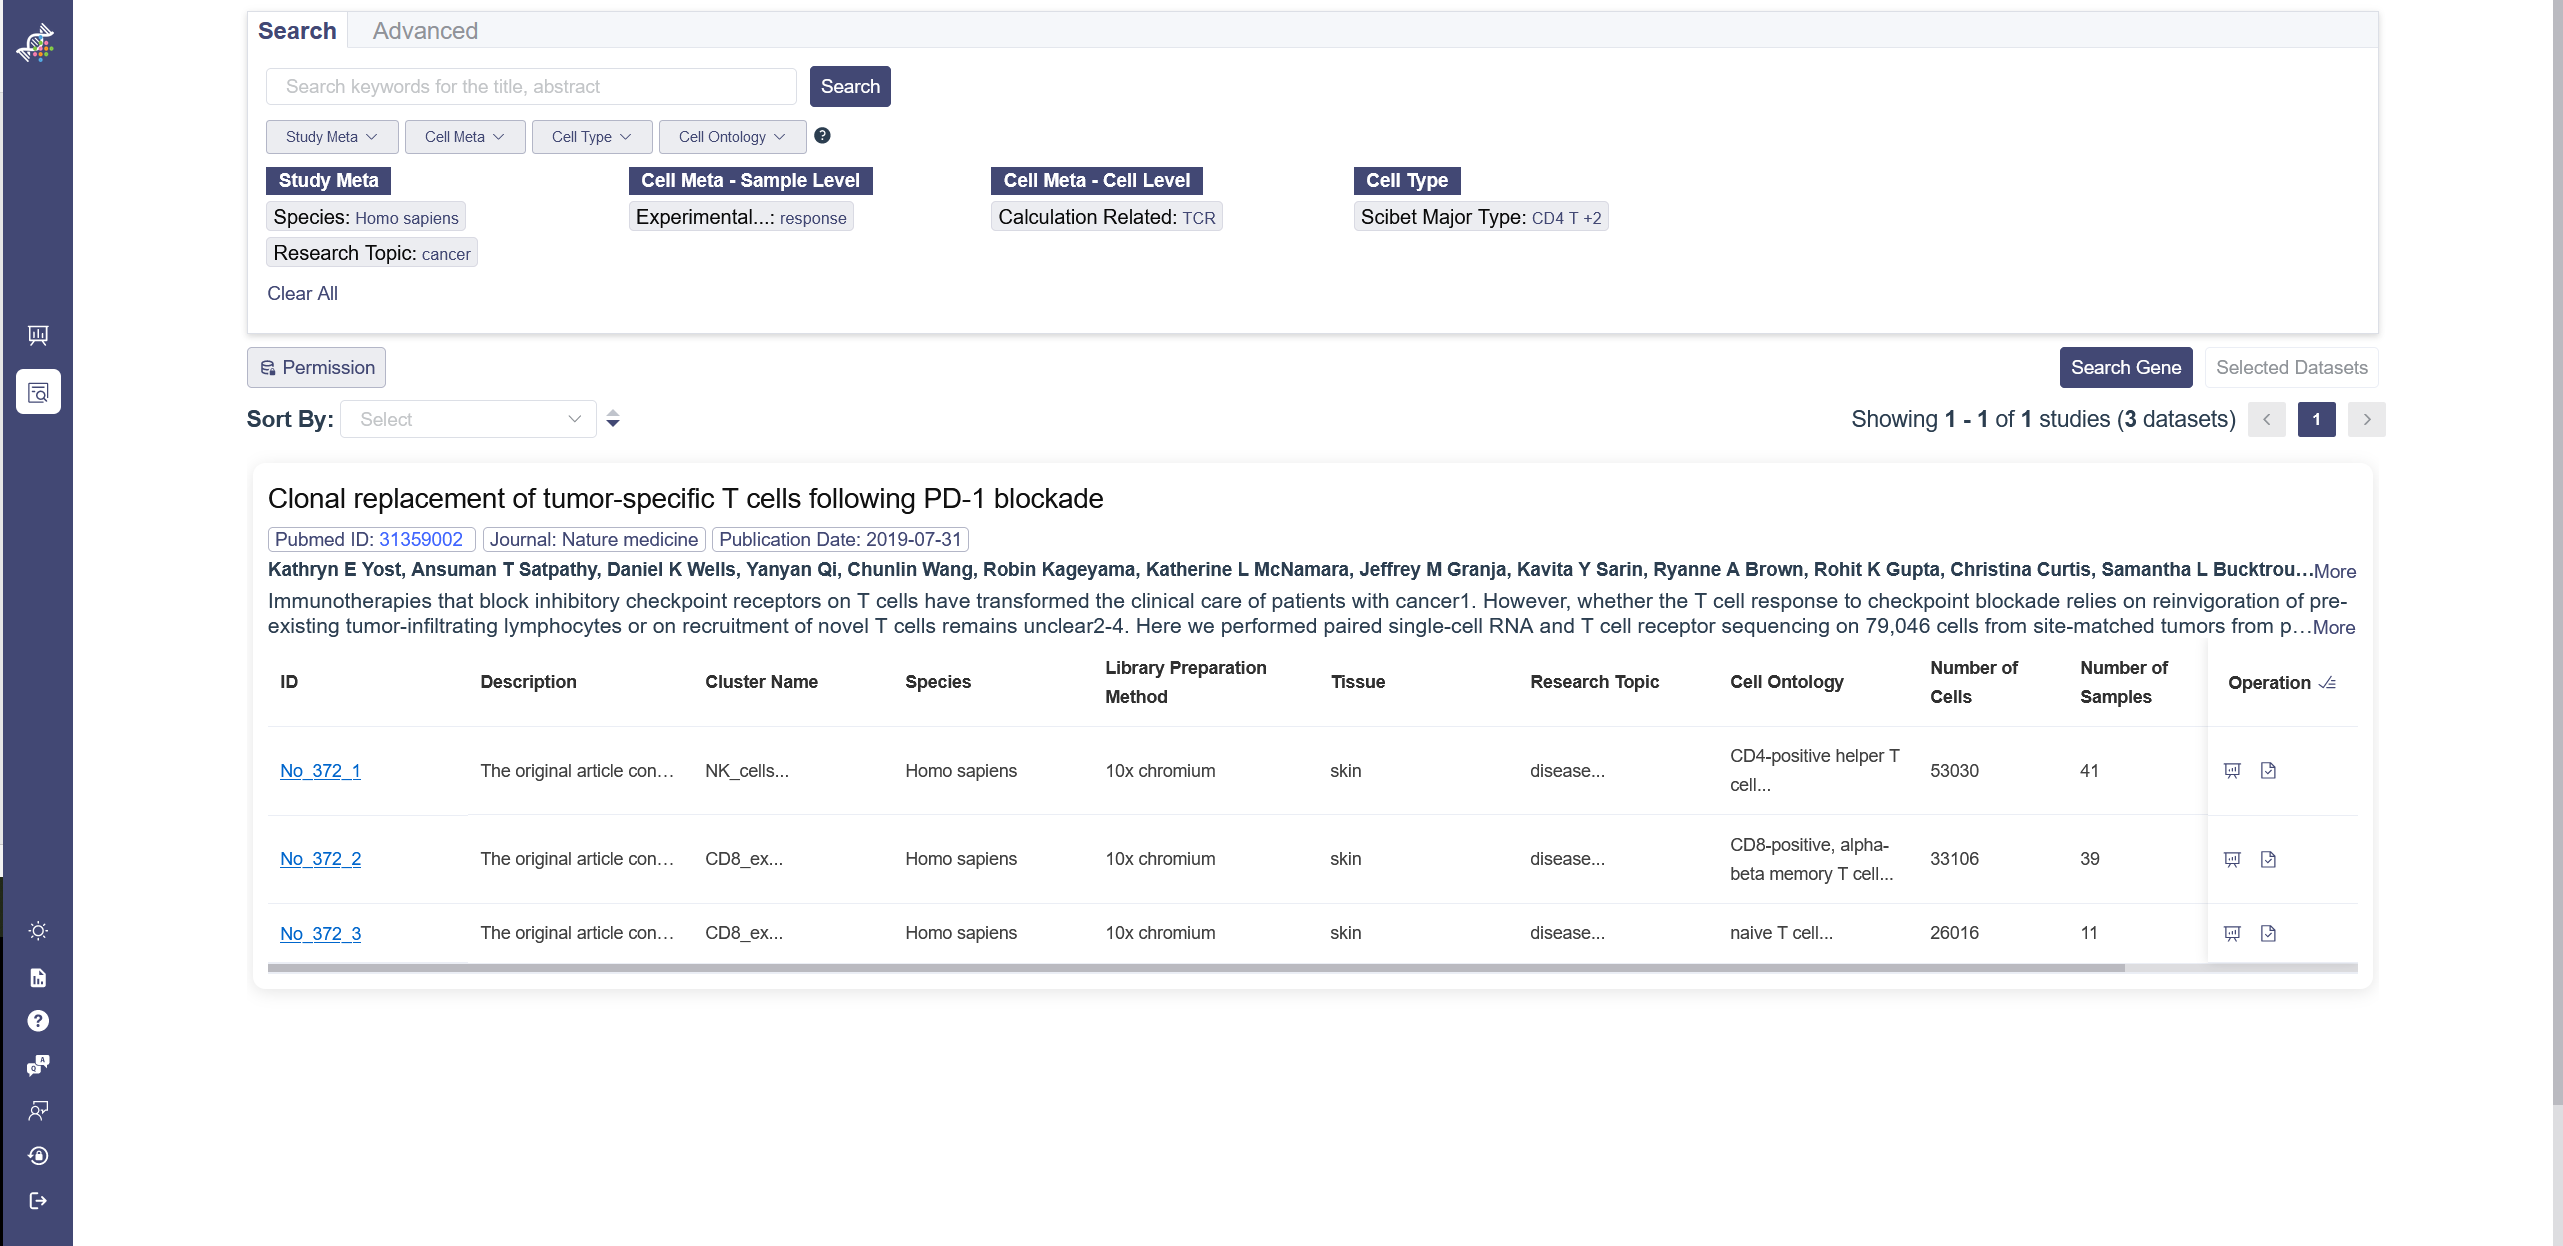Expand the Study Meta dropdown filter

(x=331, y=137)
